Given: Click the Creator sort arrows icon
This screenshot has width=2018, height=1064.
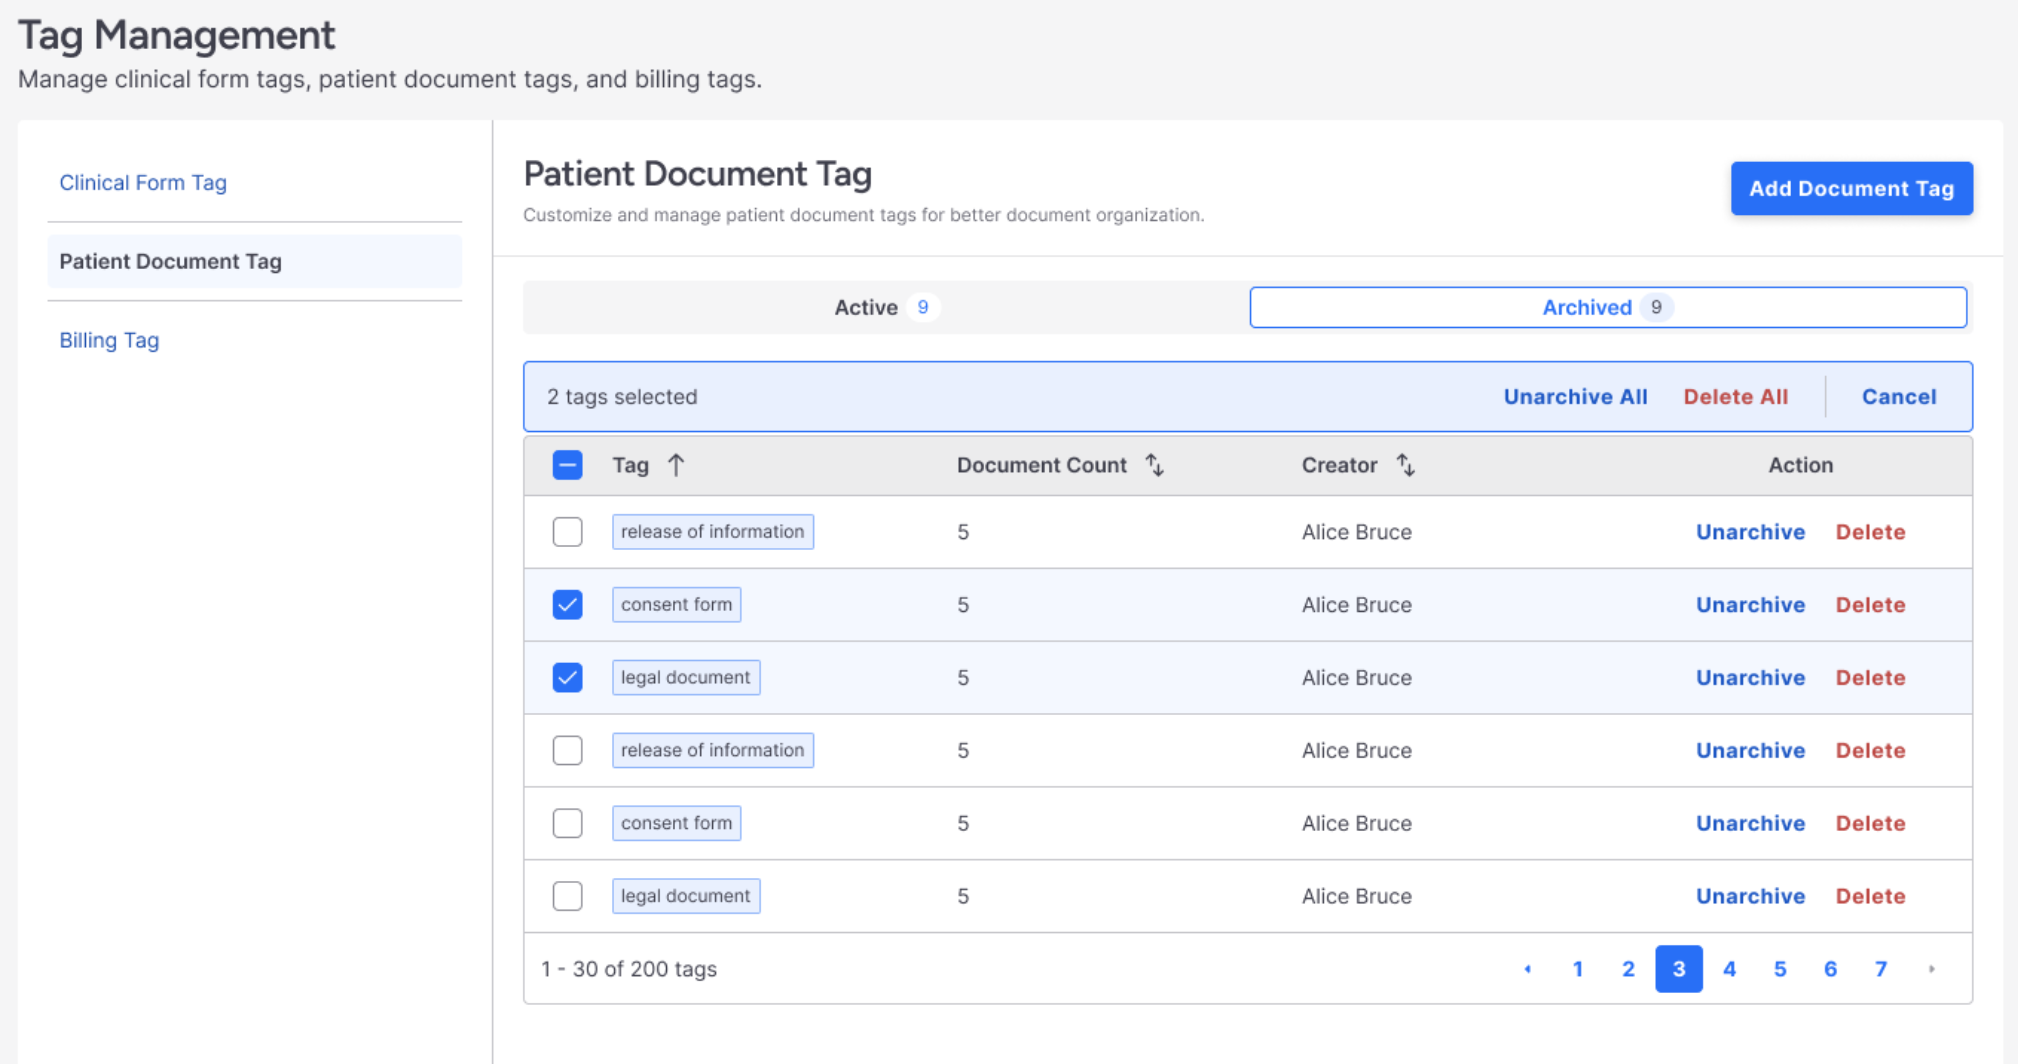Looking at the screenshot, I should coord(1406,465).
